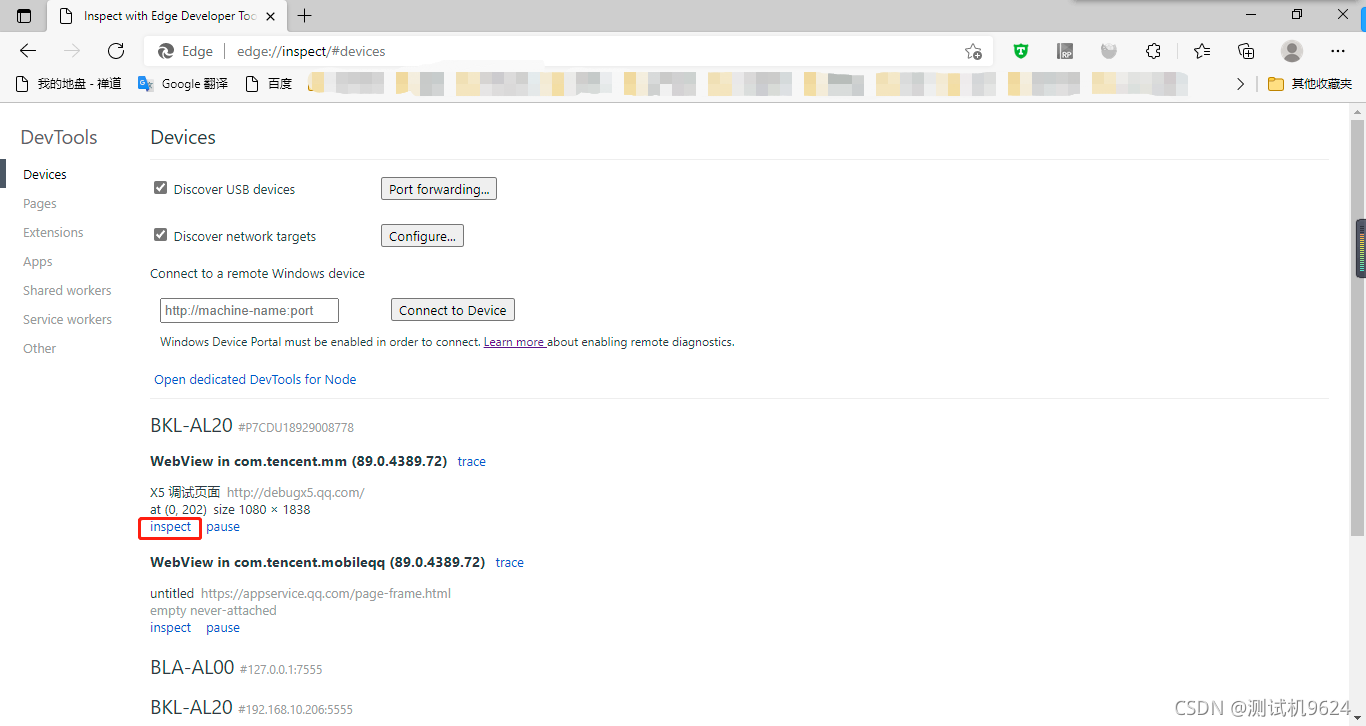The width and height of the screenshot is (1366, 726).
Task: Click the http://machine-name:port input field
Action: (249, 310)
